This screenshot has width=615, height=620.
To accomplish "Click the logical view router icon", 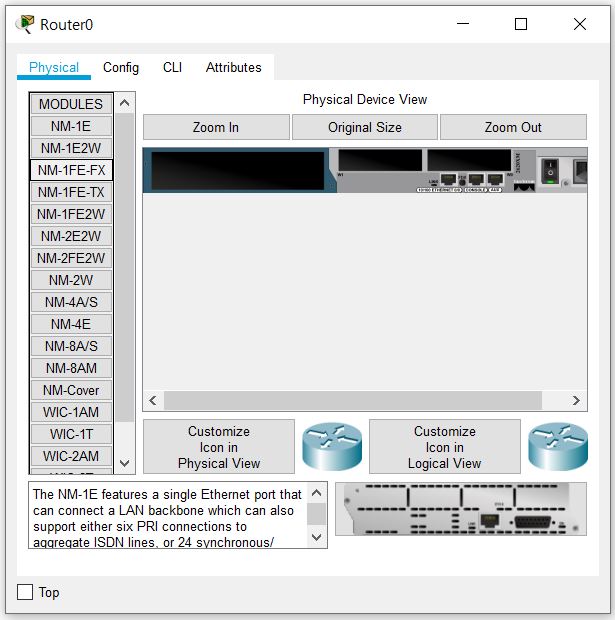I will point(558,446).
